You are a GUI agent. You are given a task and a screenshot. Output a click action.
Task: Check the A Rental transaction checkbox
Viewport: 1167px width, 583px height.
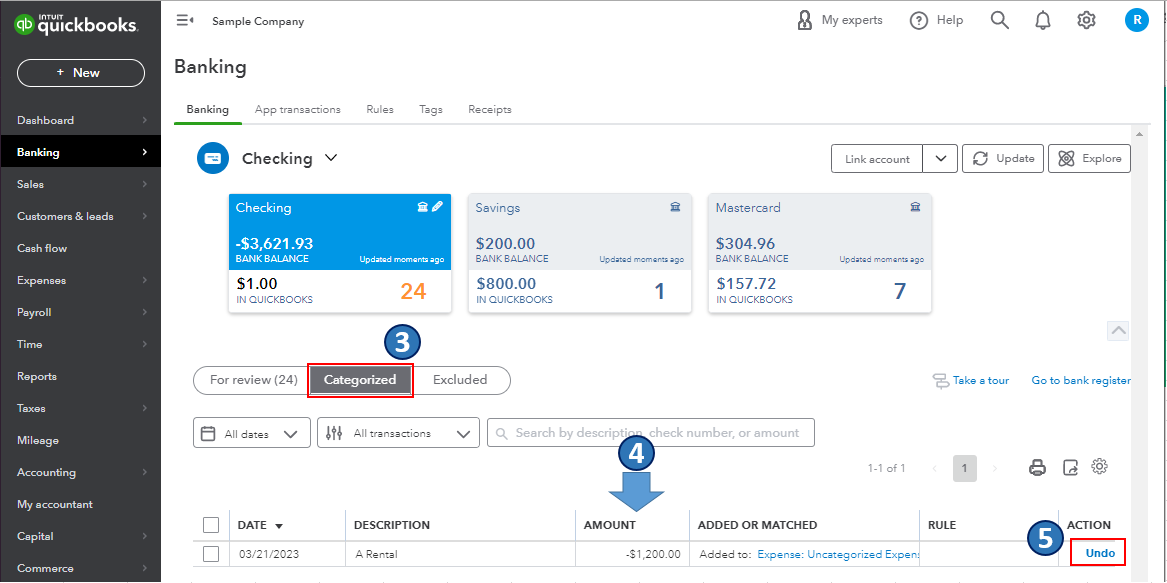211,554
